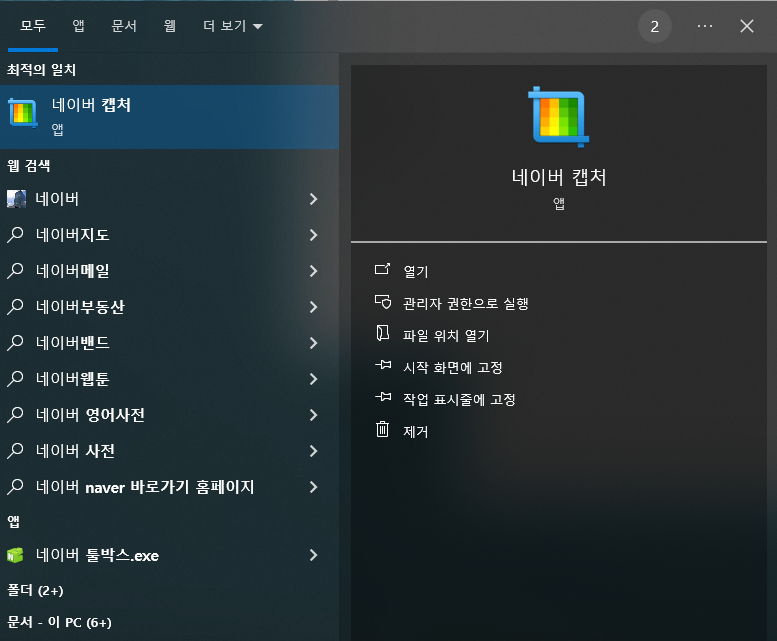Screen dimensions: 777x641
Task: Select the 네이버 사전 suggestion text
Action: pyautogui.click(x=75, y=451)
